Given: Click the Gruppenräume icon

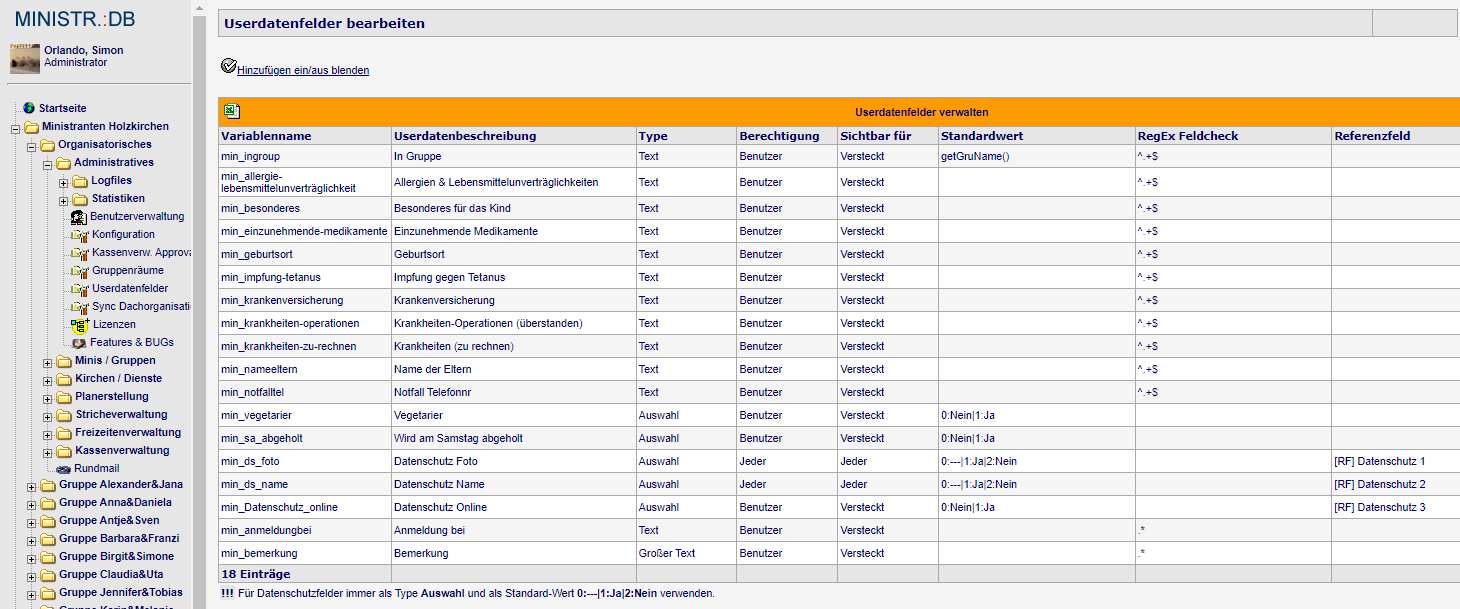Looking at the screenshot, I should pos(81,271).
